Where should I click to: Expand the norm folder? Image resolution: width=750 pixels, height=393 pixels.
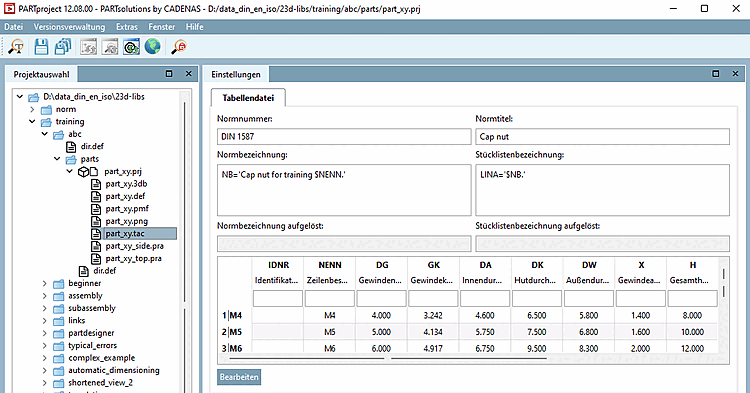pyautogui.click(x=32, y=109)
